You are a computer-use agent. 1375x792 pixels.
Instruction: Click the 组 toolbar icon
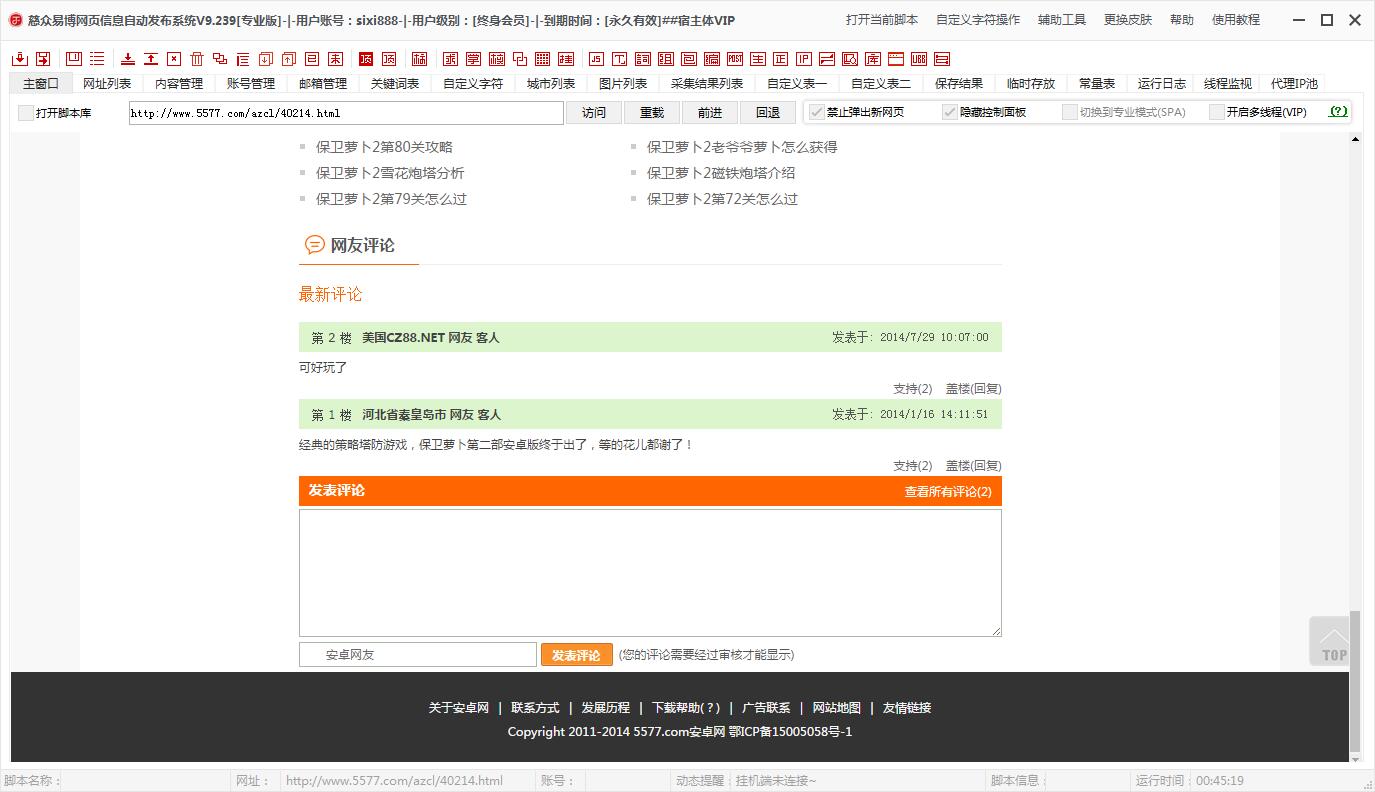point(665,59)
